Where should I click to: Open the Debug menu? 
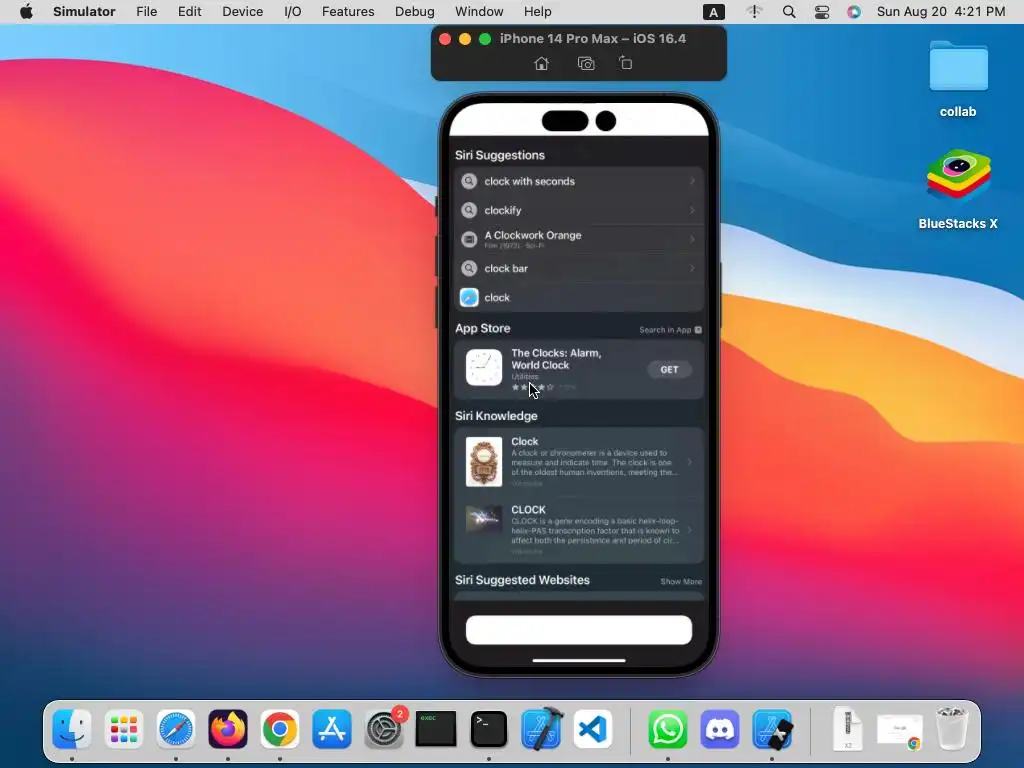click(415, 12)
